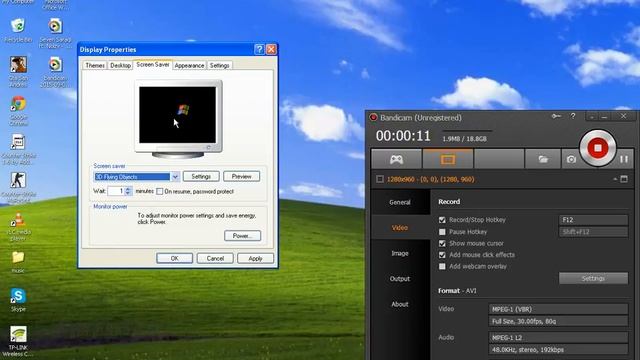Open Seven Sense desktop shortcut

pos(55,33)
